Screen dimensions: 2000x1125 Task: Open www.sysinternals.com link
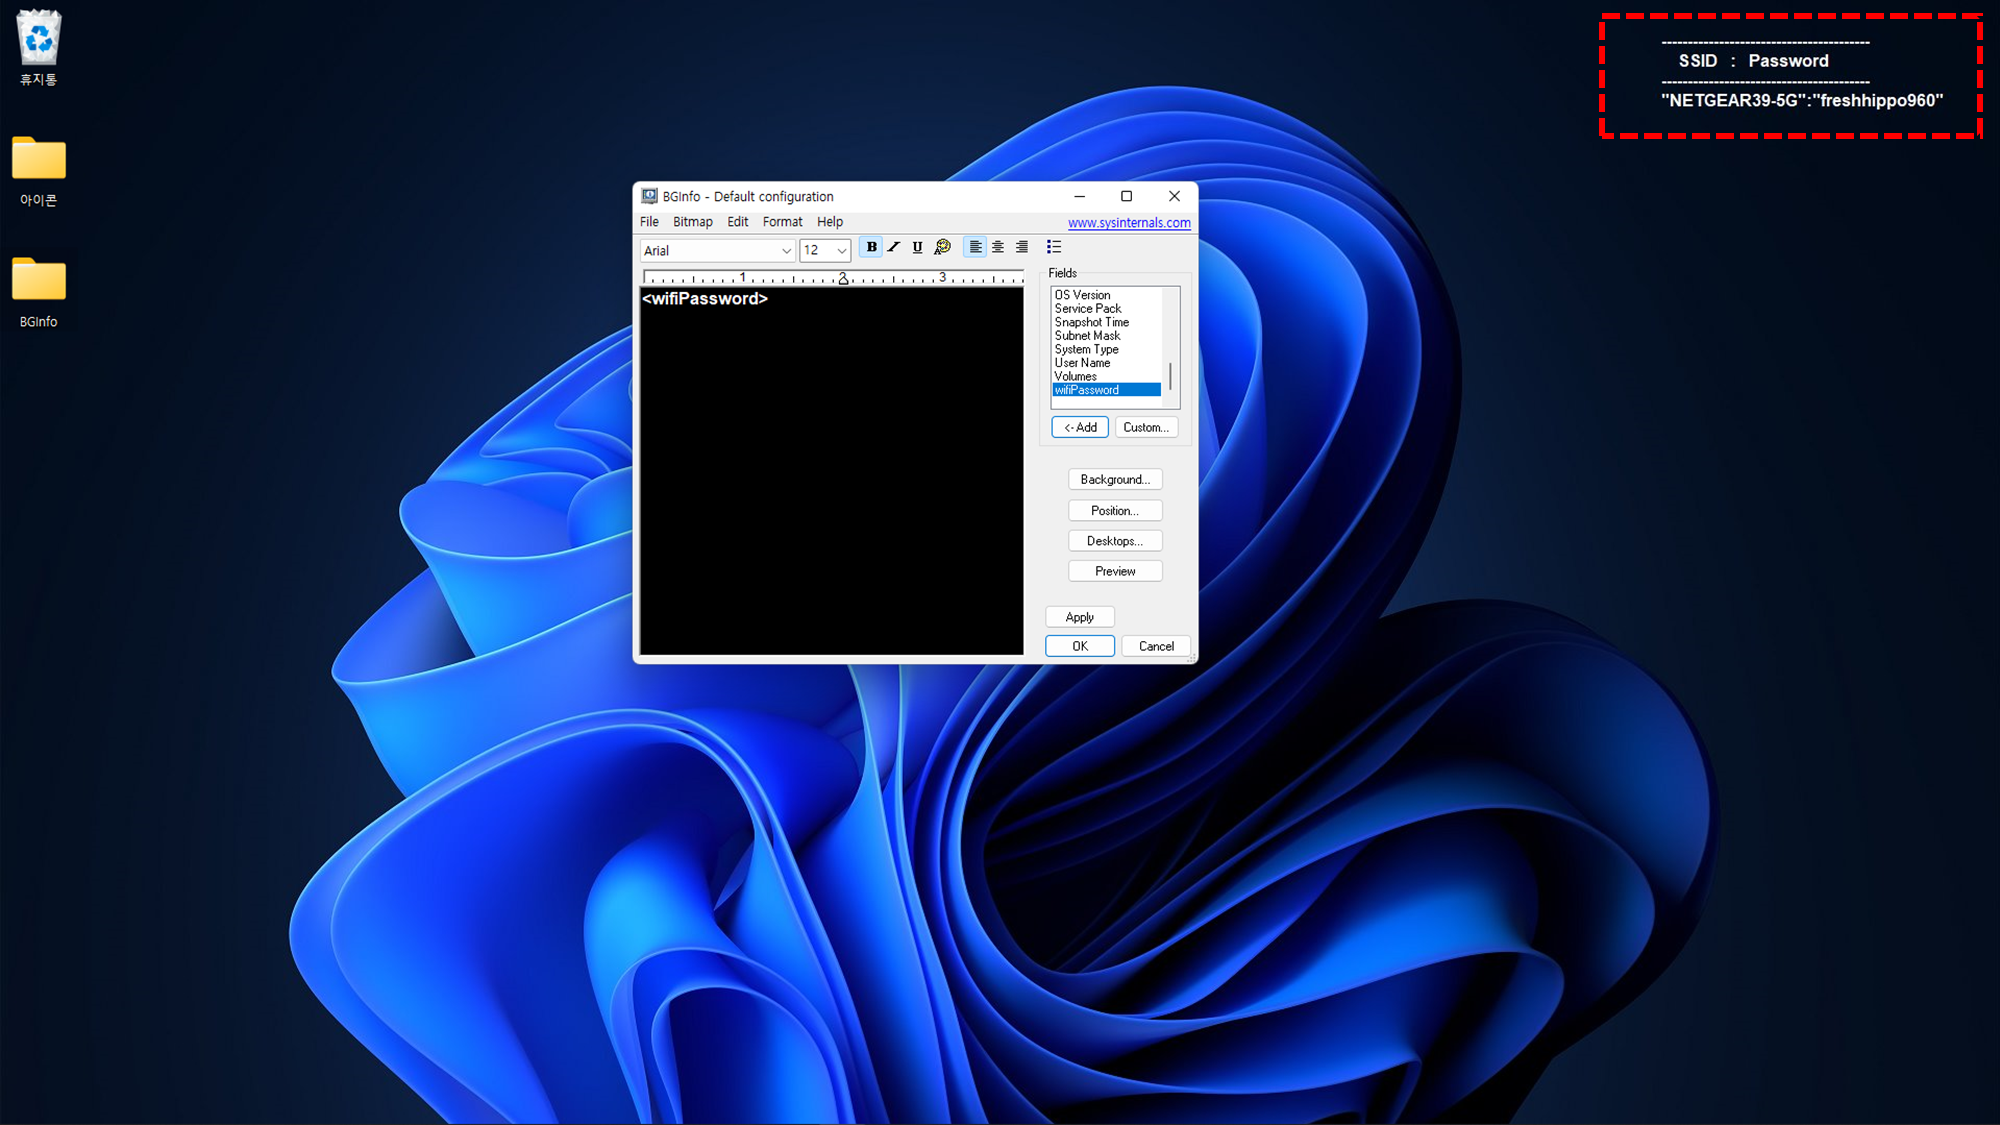1129,223
